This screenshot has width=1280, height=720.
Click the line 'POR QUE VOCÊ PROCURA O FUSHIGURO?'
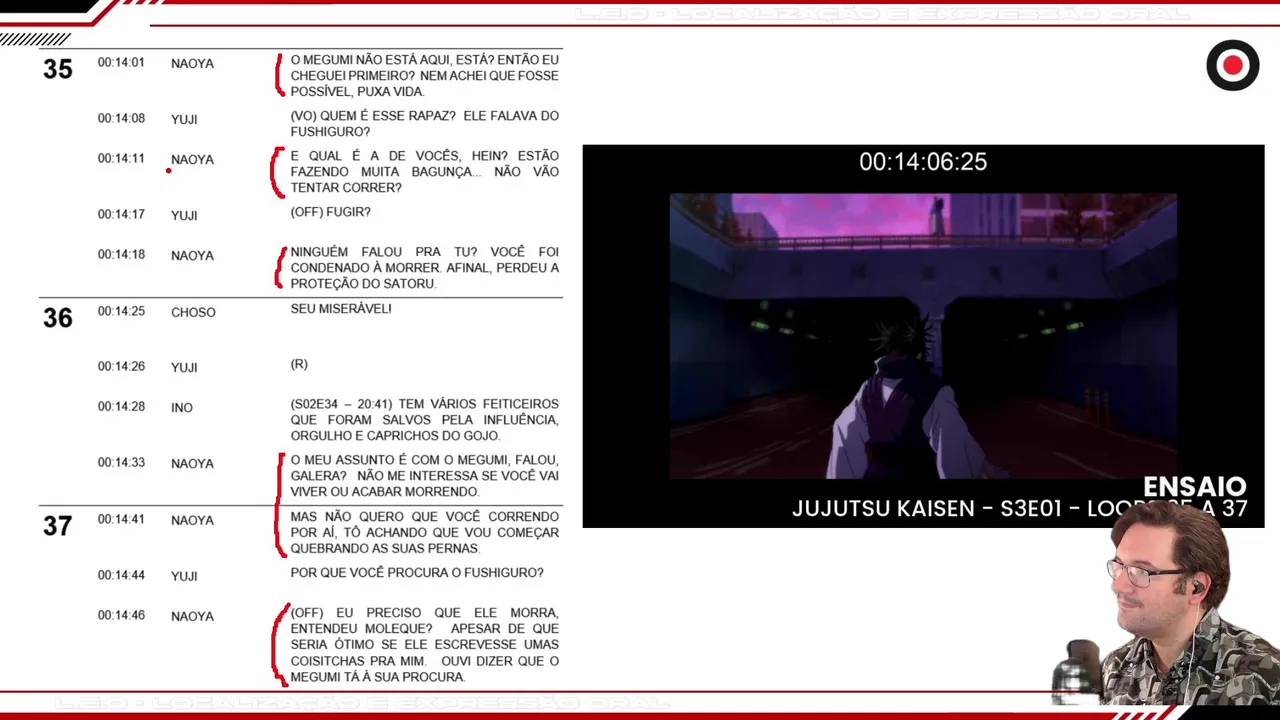[417, 573]
